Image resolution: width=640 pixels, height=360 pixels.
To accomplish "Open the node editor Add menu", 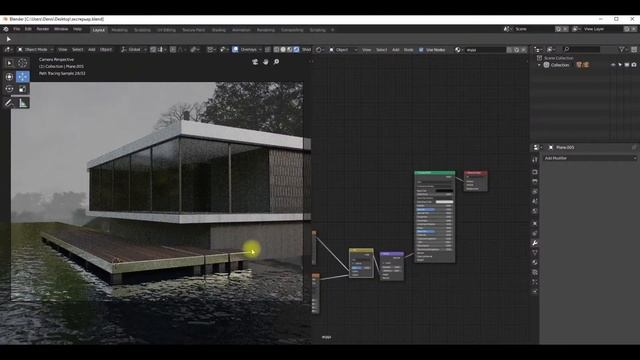I will (x=396, y=50).
